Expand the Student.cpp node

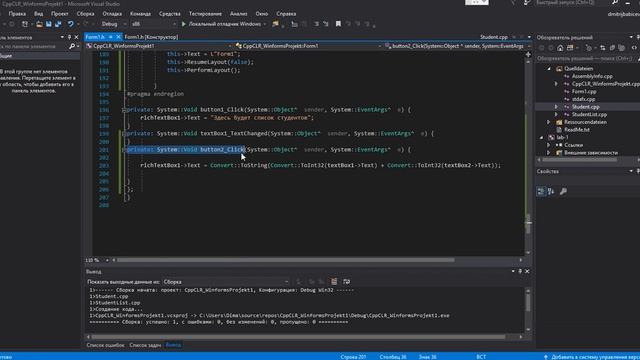click(x=556, y=107)
